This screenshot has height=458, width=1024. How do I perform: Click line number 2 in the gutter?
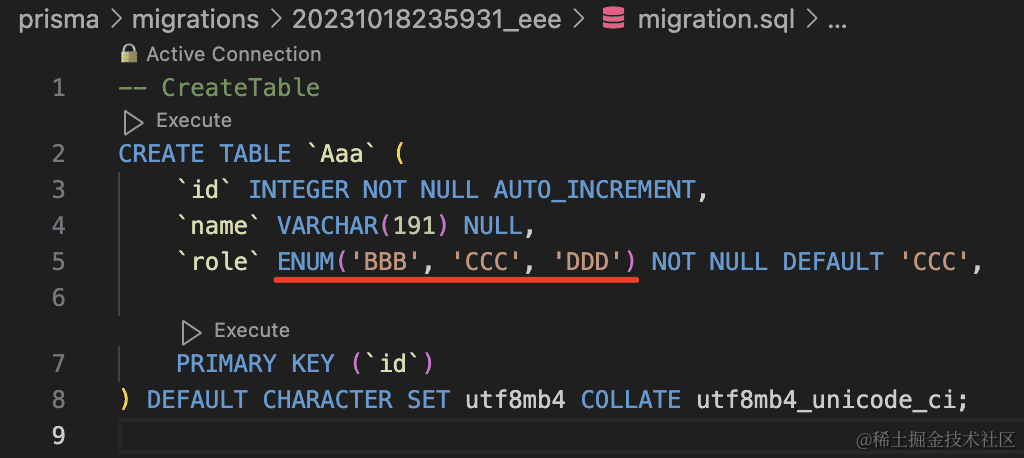click(58, 154)
